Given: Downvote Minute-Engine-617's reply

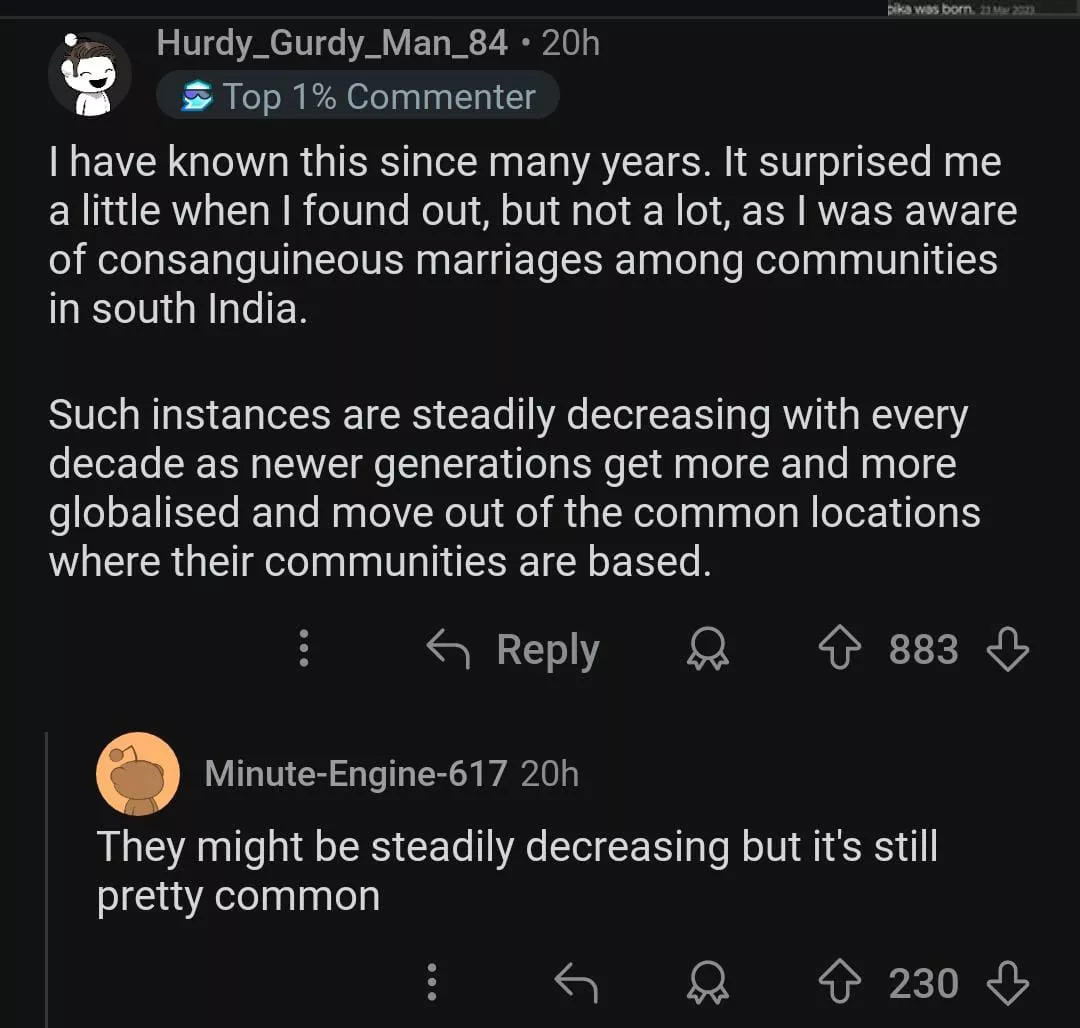Looking at the screenshot, I should pyautogui.click(x=1007, y=984).
